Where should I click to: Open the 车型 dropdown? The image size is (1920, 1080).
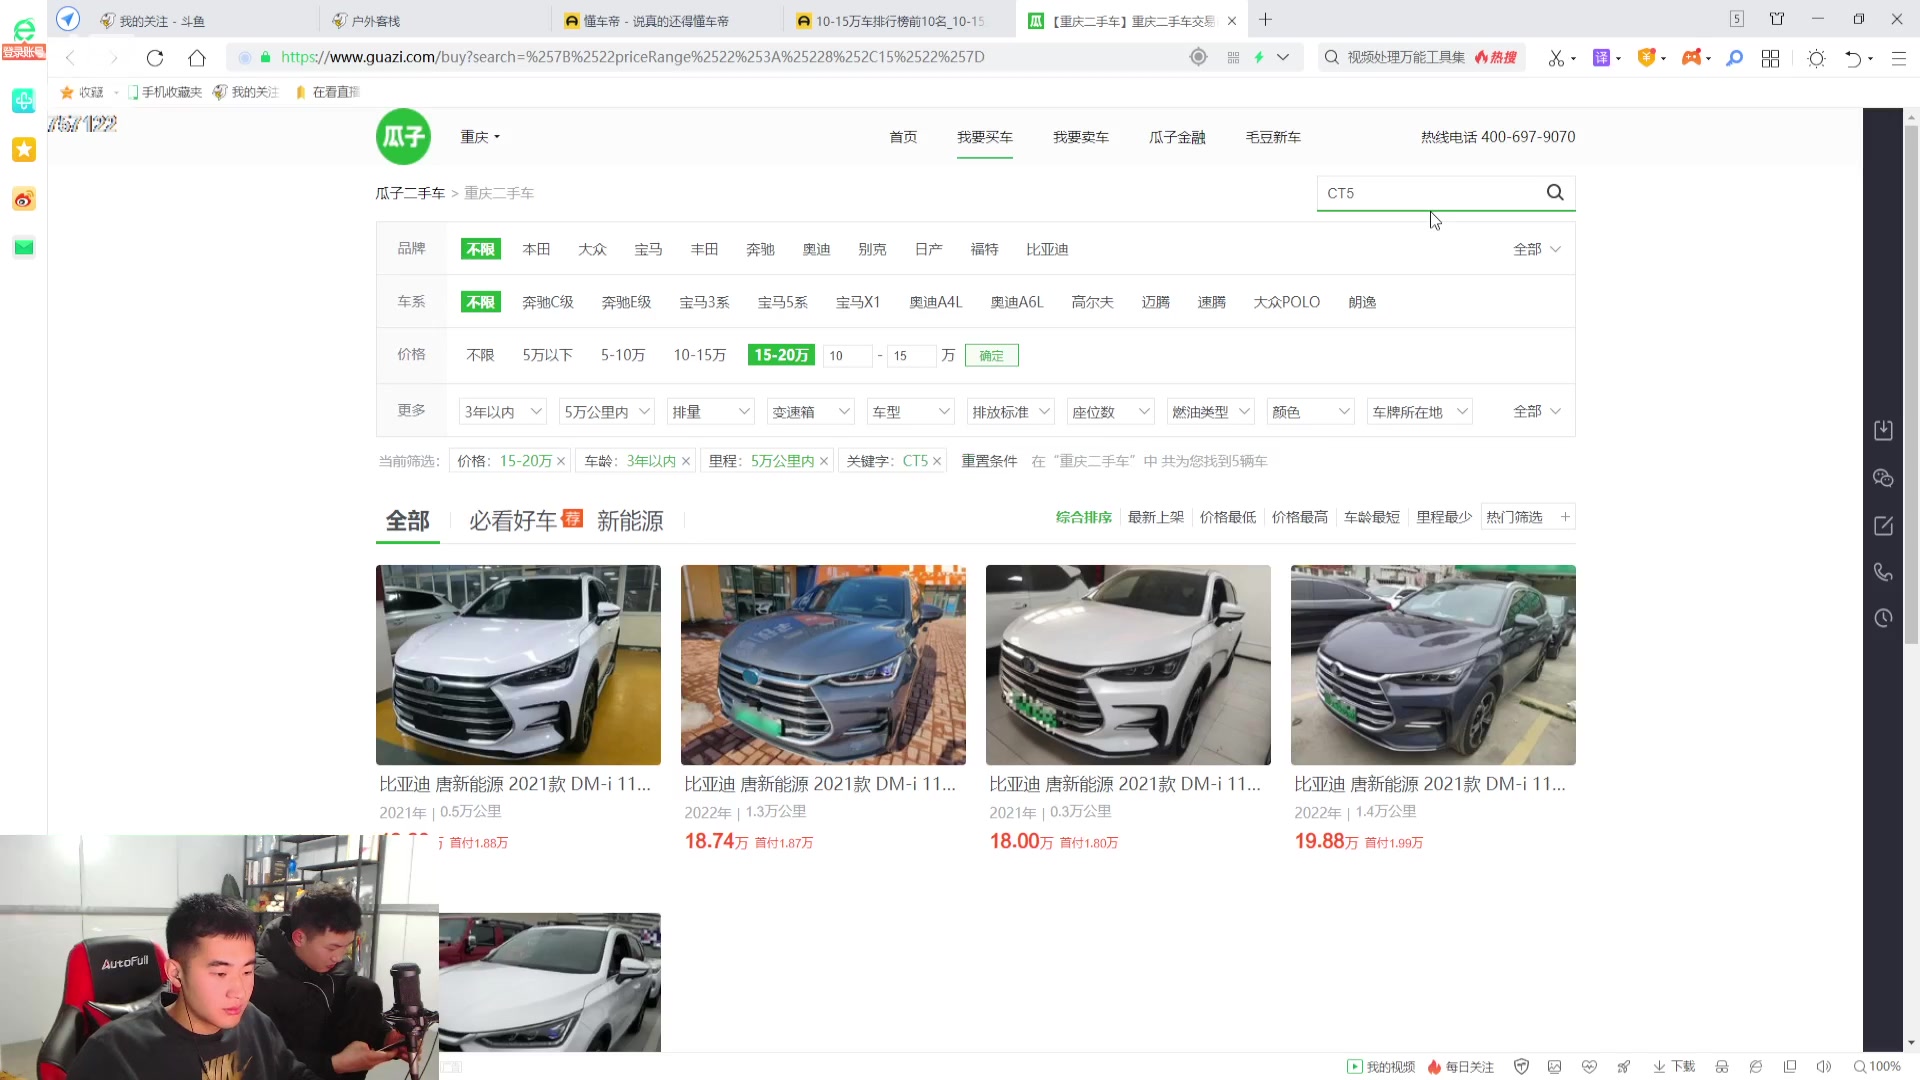pos(911,412)
